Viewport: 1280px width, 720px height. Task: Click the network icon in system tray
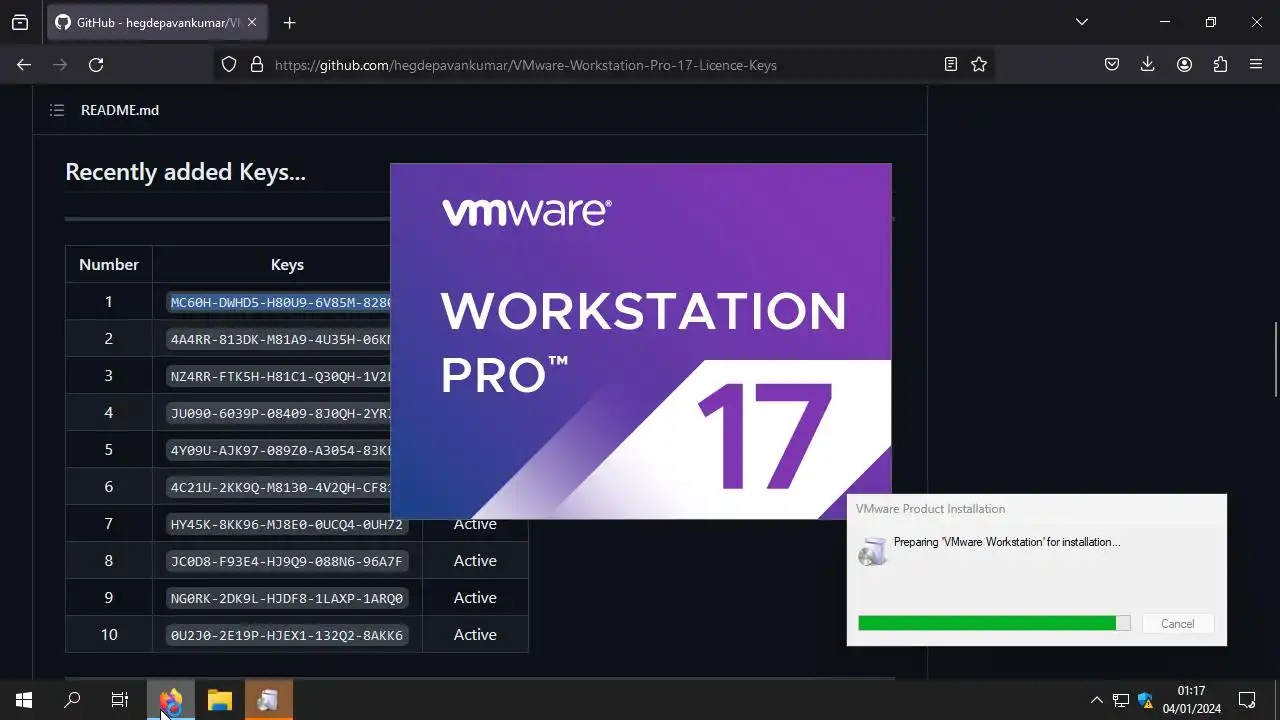coord(1121,700)
